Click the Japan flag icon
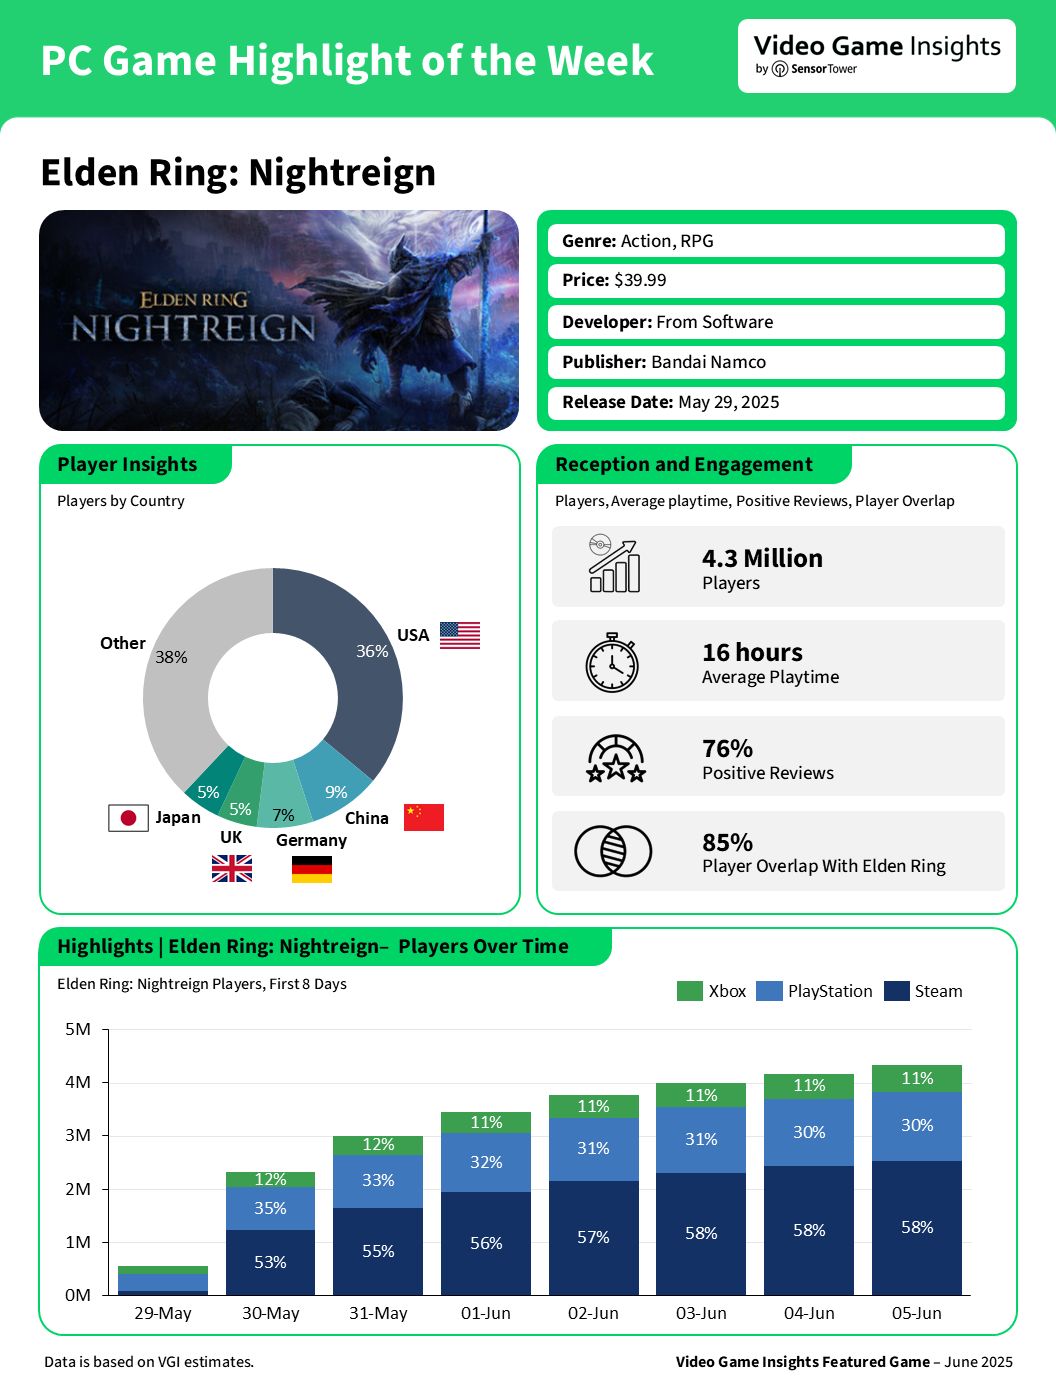This screenshot has height=1392, width=1056. click(128, 818)
